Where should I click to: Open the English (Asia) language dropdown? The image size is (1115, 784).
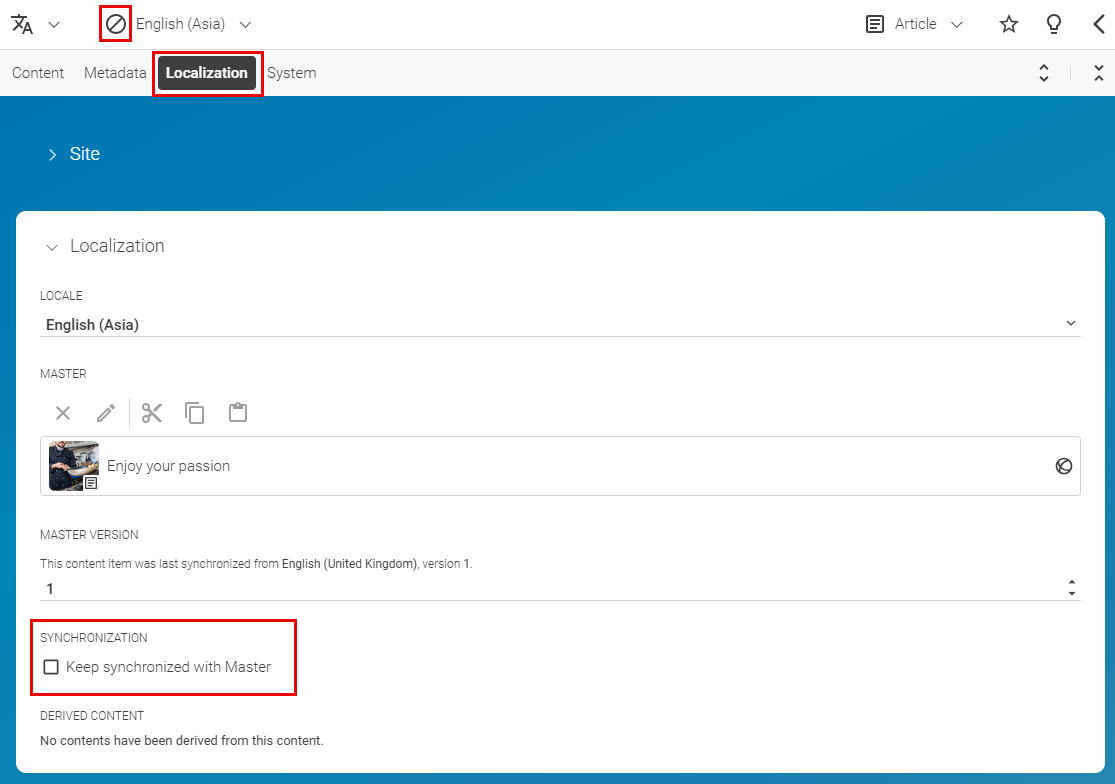pos(245,23)
